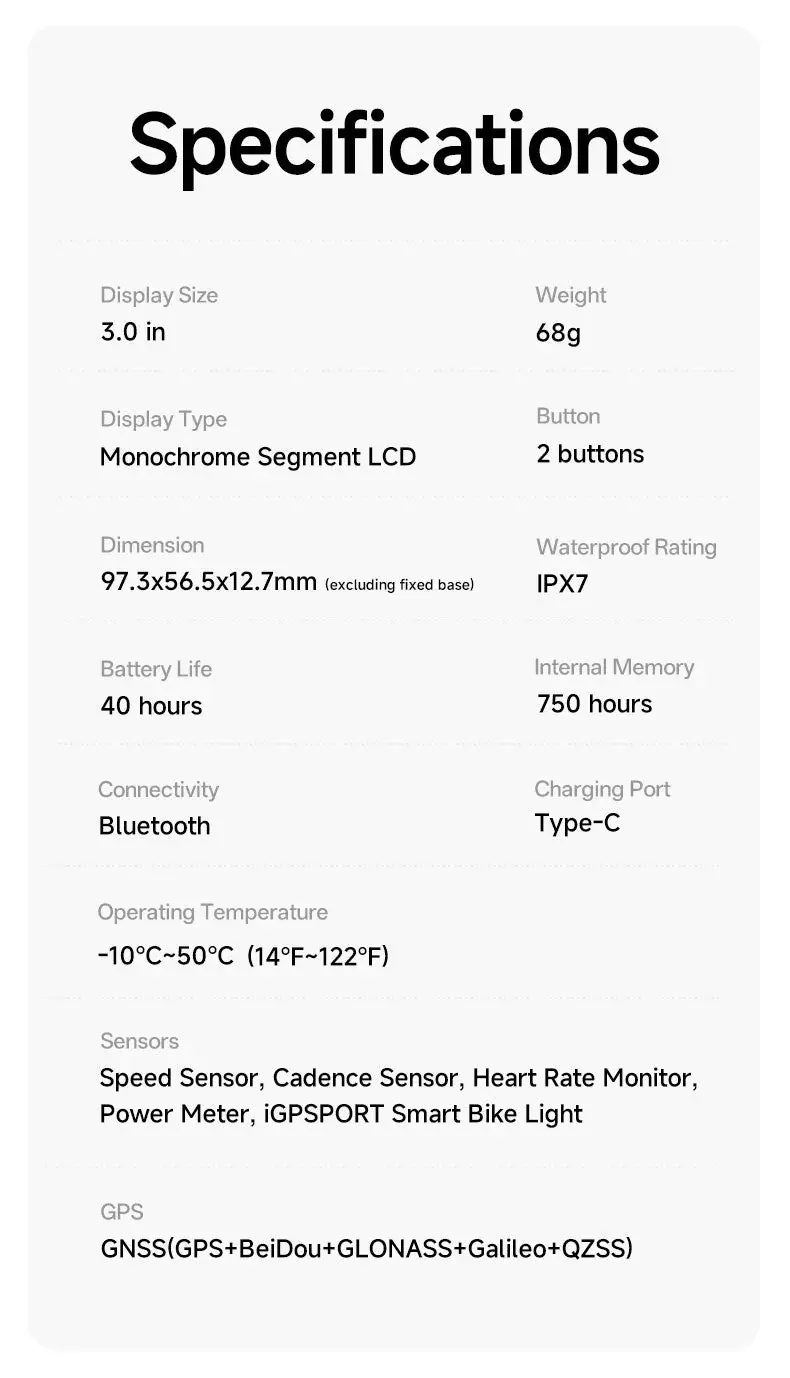Click the 750 hours memory value

tap(594, 704)
